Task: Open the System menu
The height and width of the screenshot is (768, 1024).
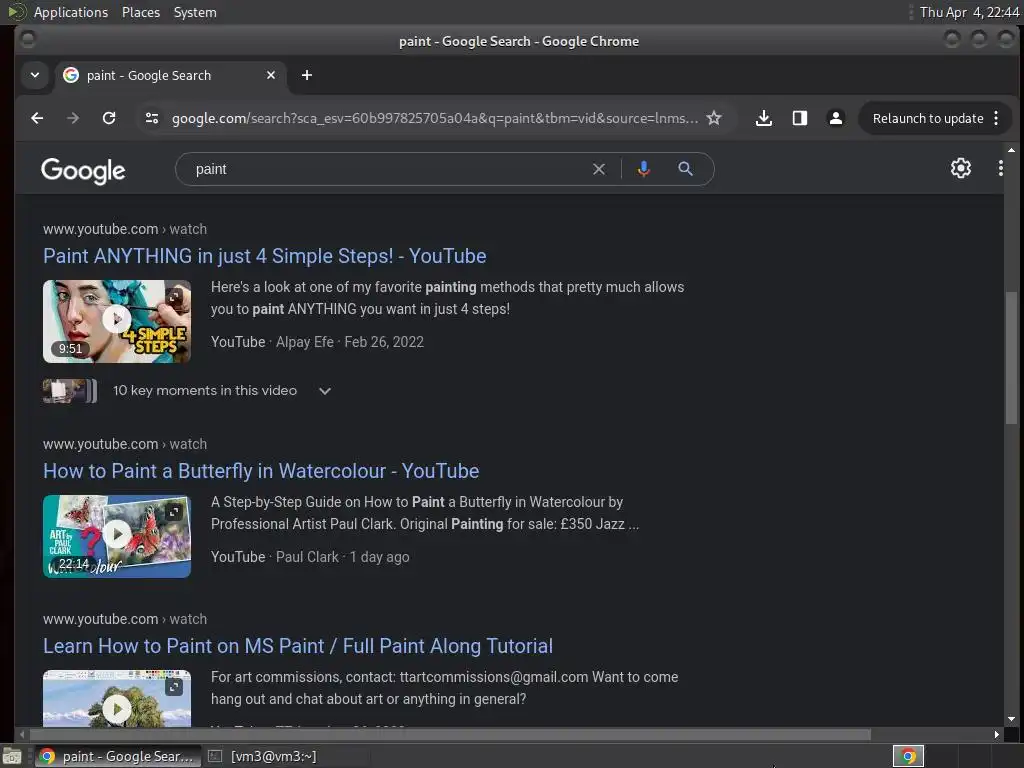Action: coord(195,12)
